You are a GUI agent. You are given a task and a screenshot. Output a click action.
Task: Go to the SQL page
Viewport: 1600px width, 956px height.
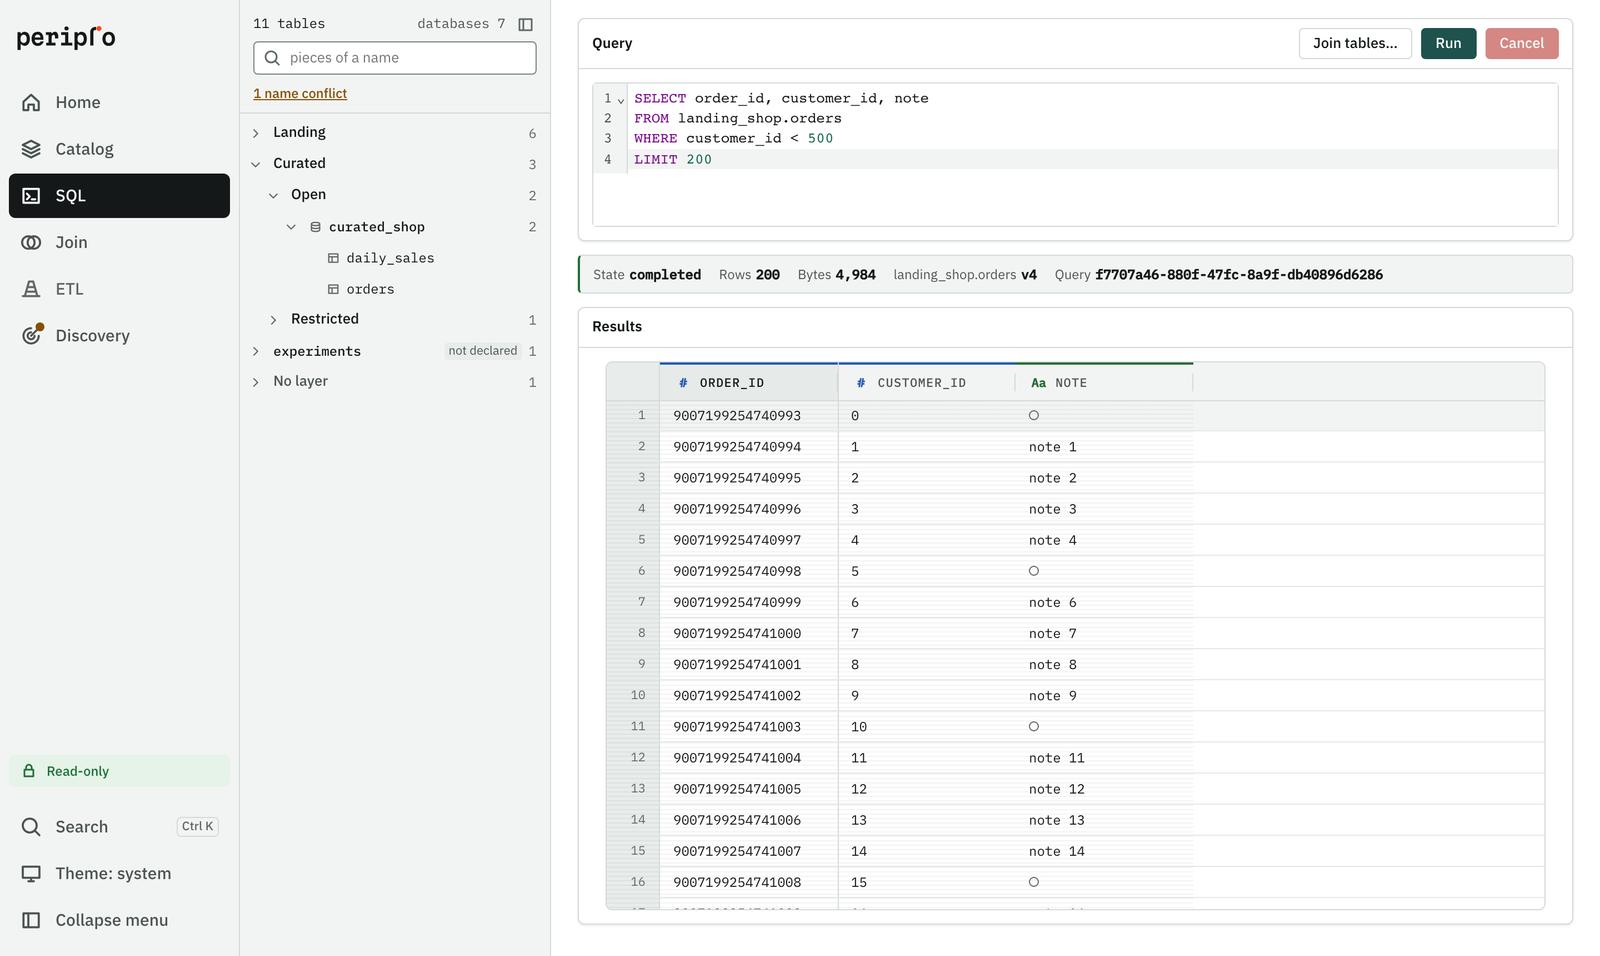(119, 196)
